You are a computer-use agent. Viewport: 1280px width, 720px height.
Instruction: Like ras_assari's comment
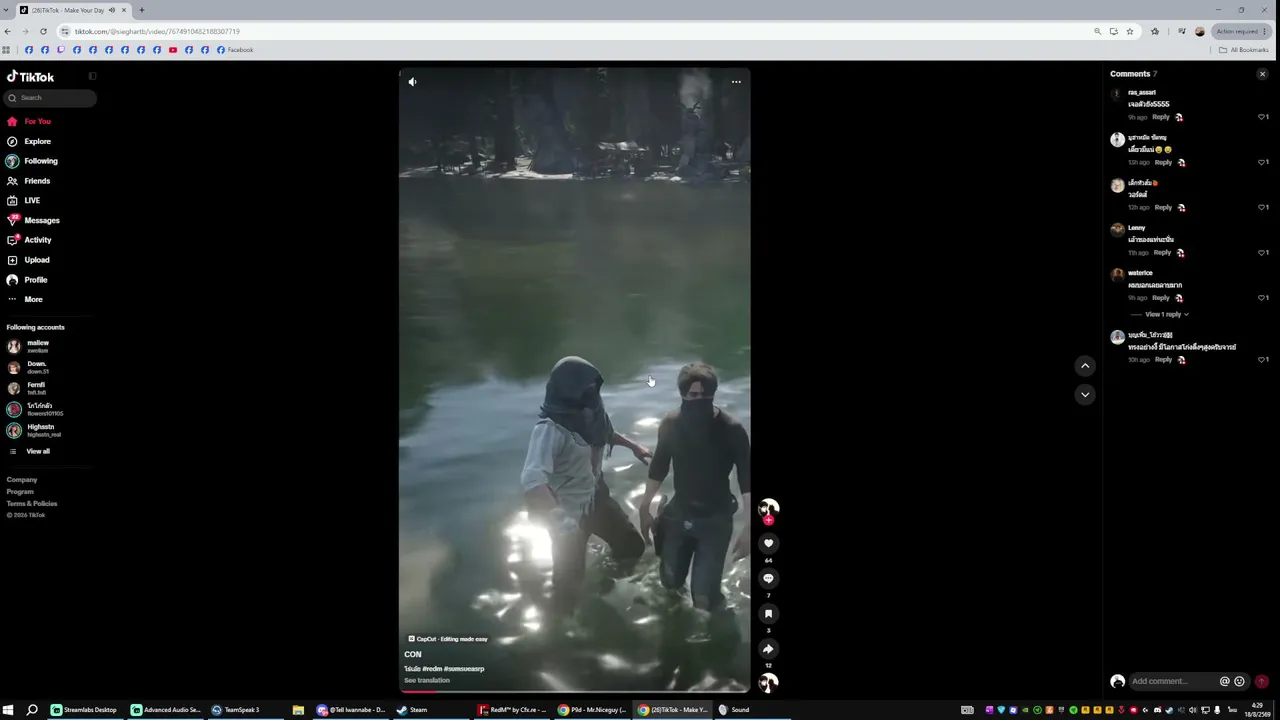tap(1262, 117)
